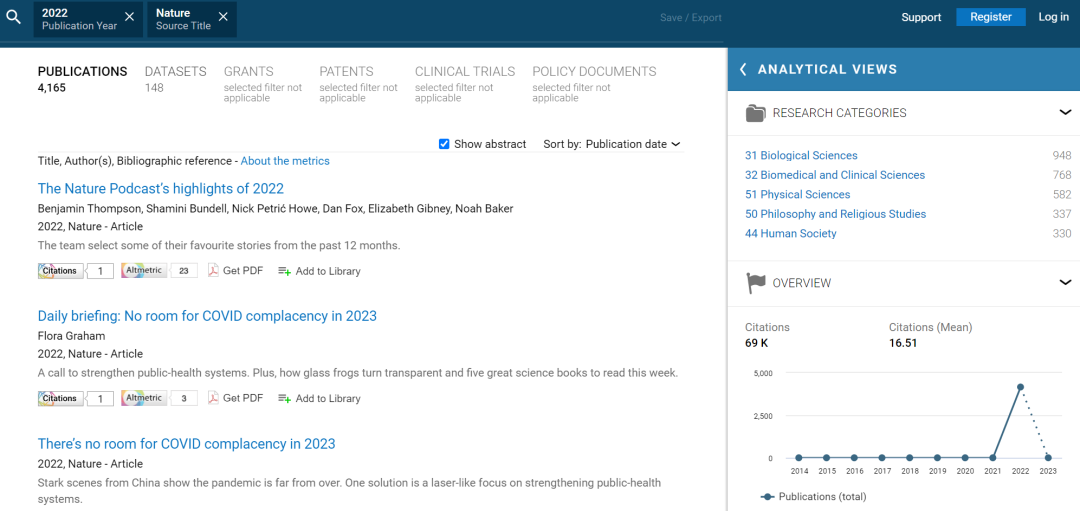
Task: Click PDF icon for Nature Podcast article
Action: [214, 271]
